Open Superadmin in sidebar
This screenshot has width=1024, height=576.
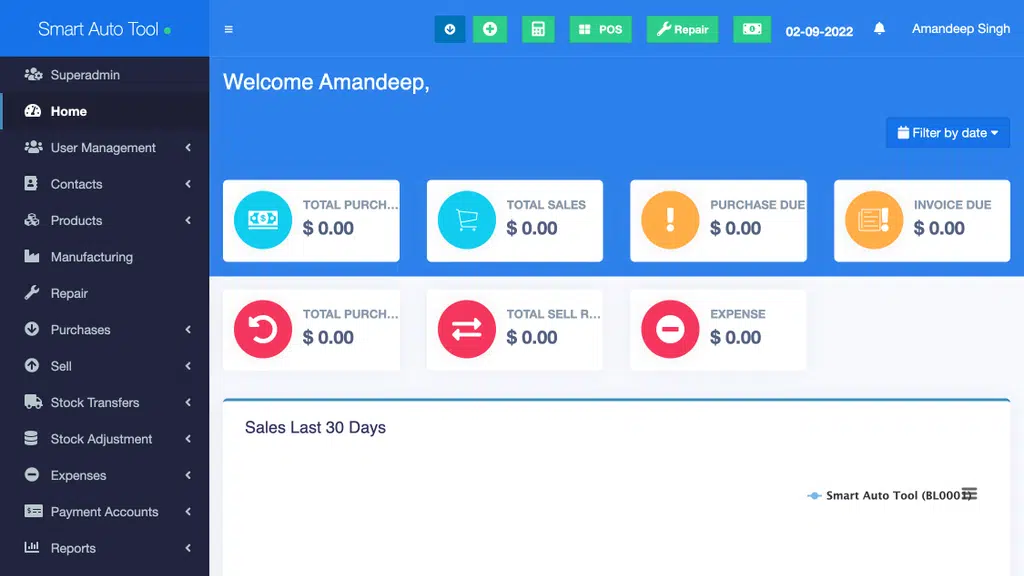[x=104, y=74]
